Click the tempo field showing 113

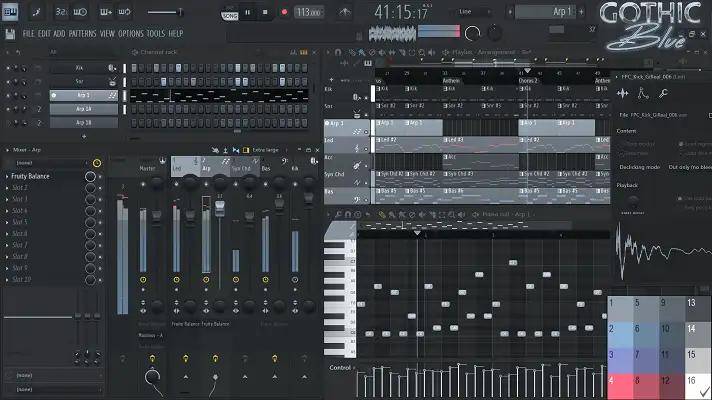(308, 13)
